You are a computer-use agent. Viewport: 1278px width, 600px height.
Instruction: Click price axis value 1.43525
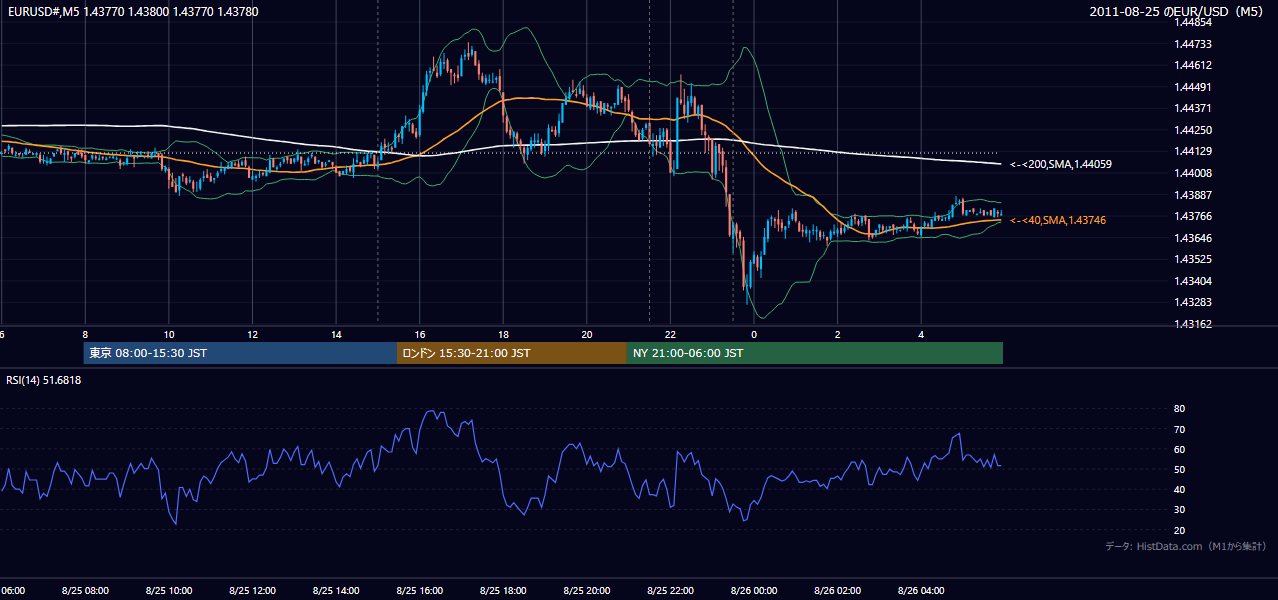point(1193,259)
